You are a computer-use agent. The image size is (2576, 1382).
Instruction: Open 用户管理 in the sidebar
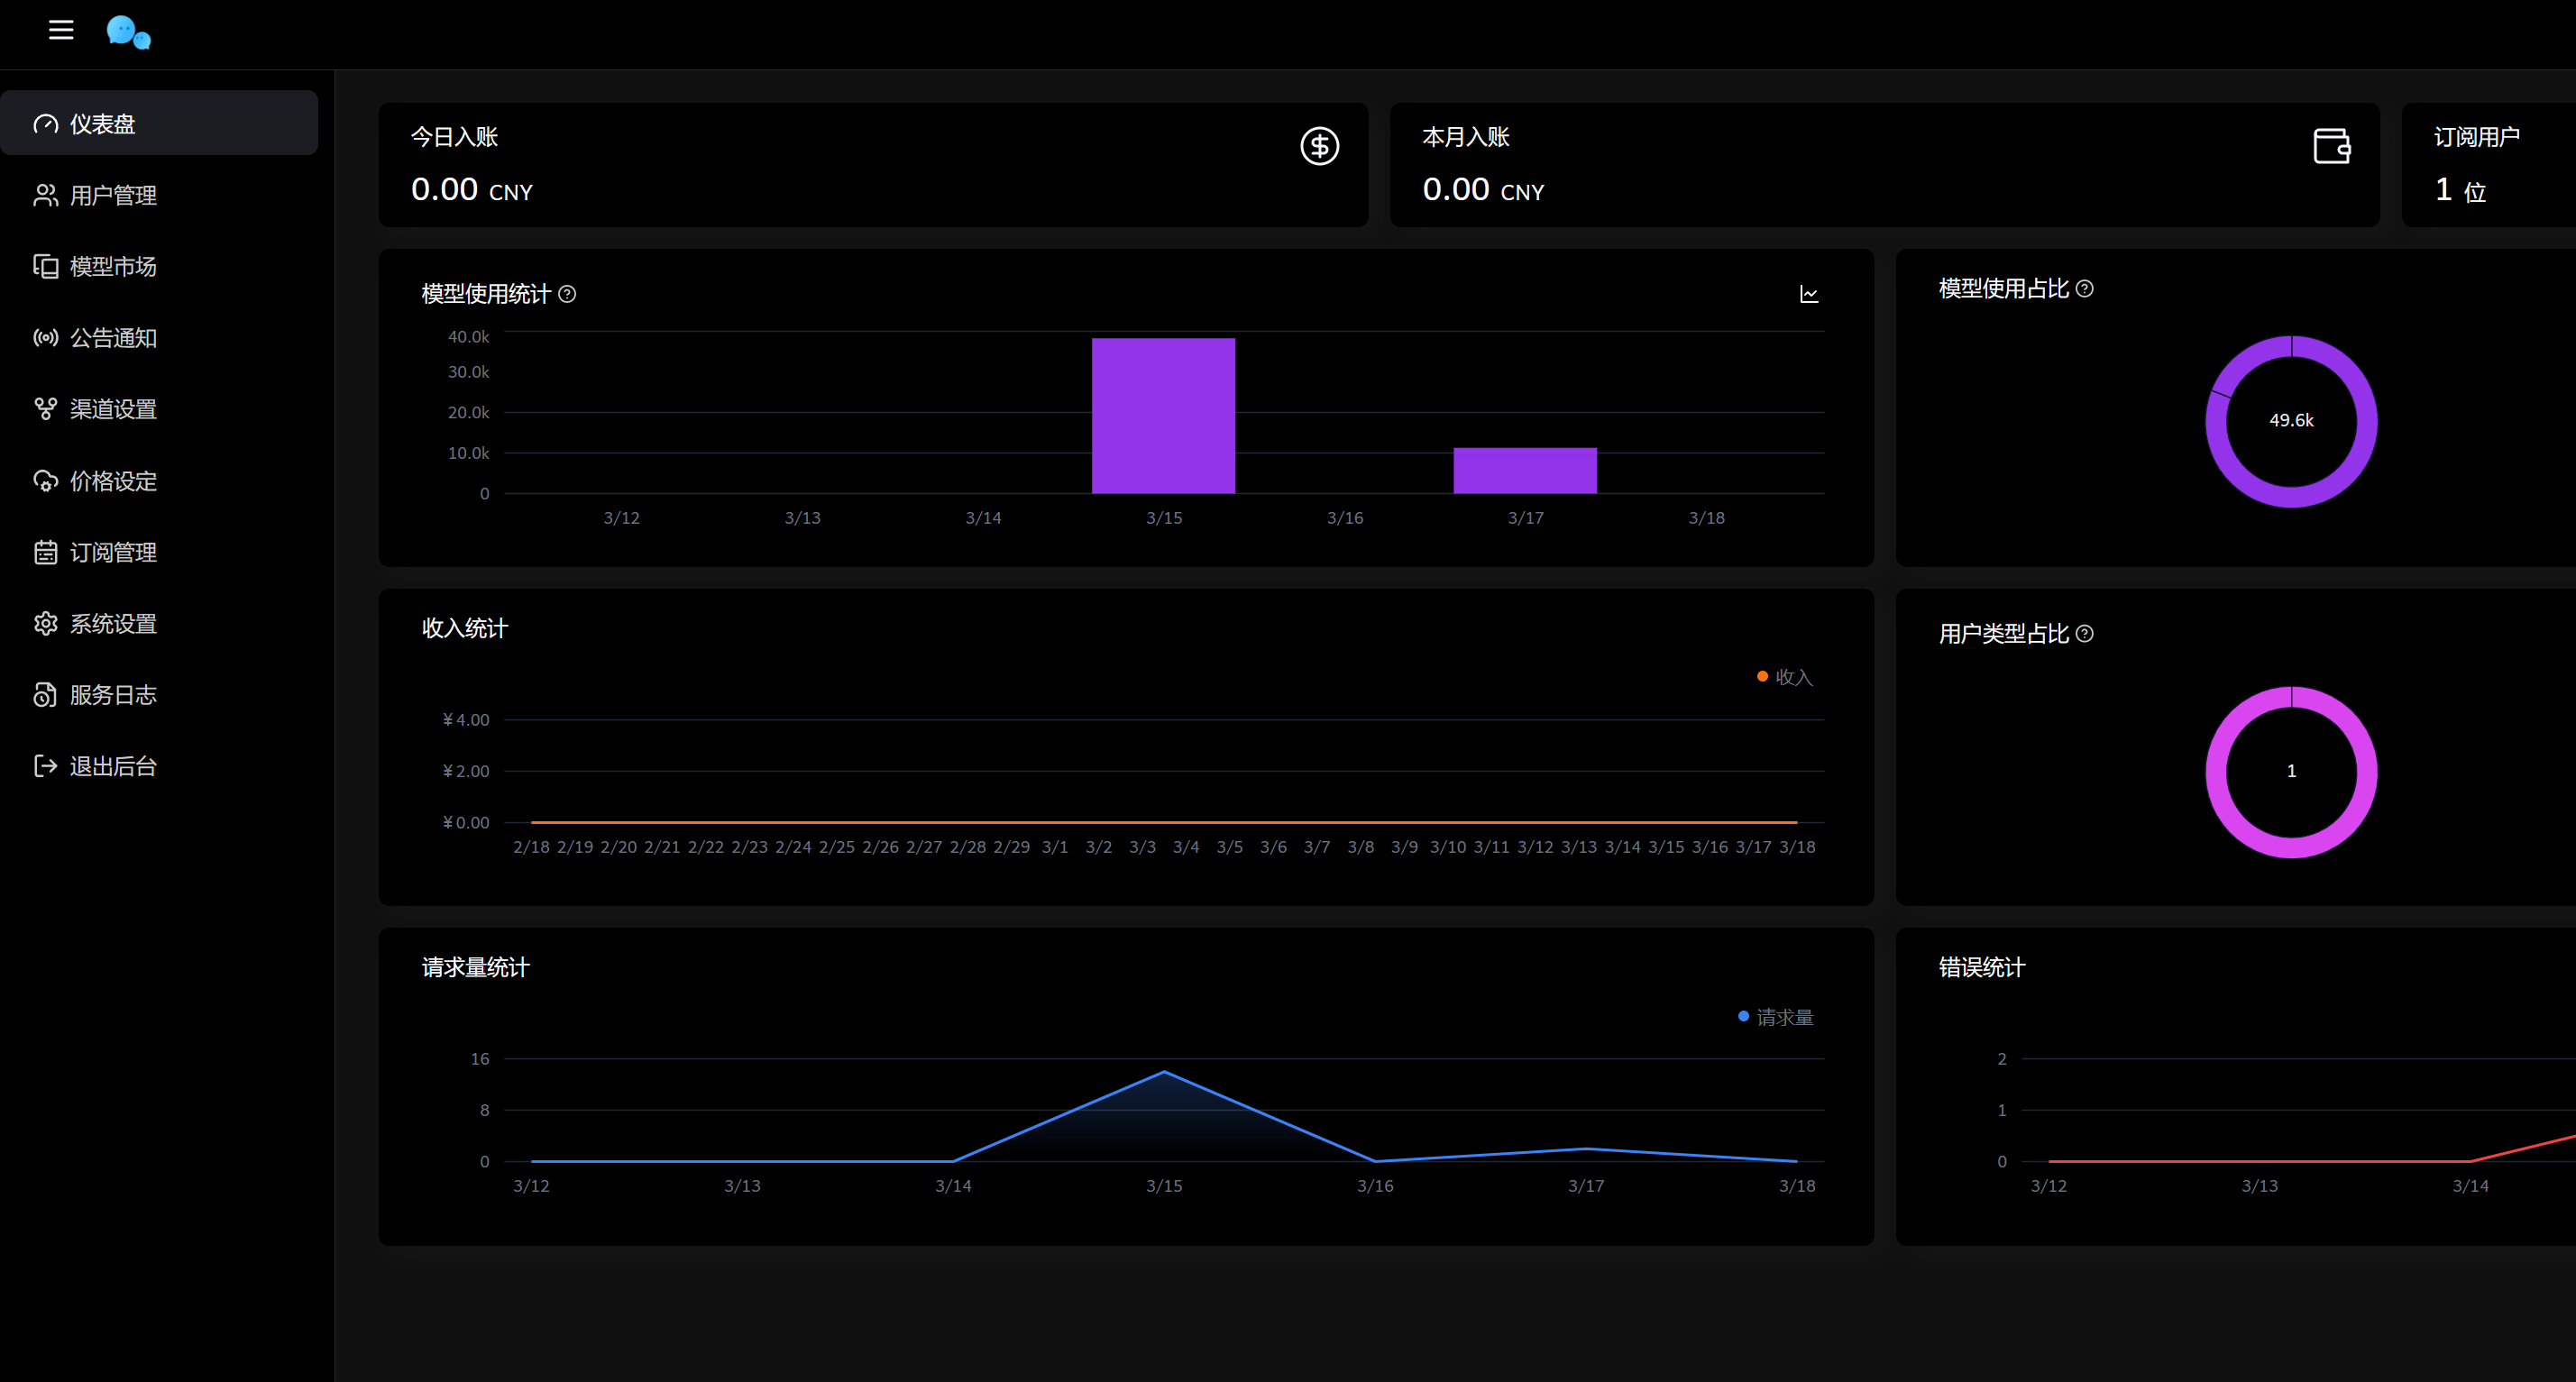pos(160,195)
